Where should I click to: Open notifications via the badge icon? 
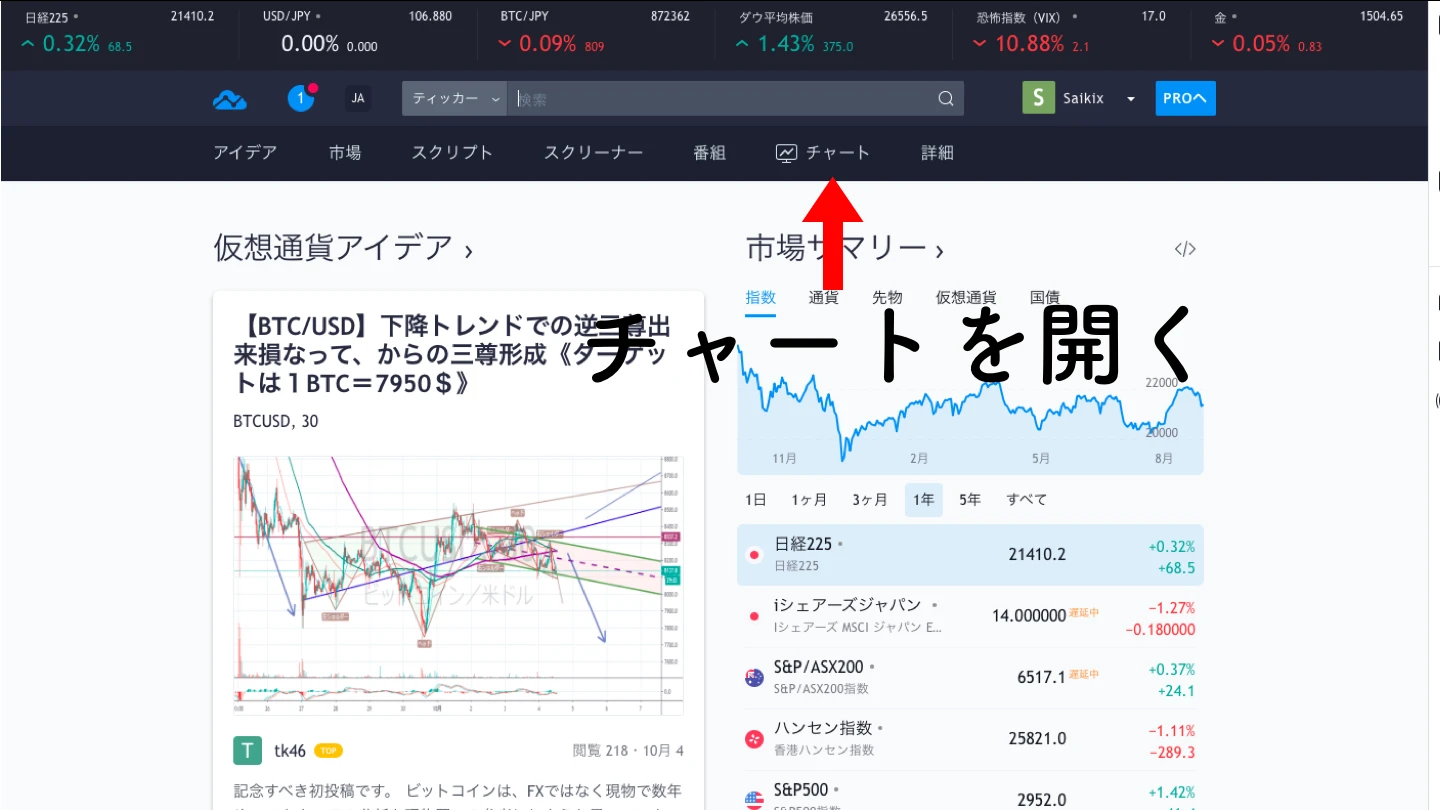[300, 97]
